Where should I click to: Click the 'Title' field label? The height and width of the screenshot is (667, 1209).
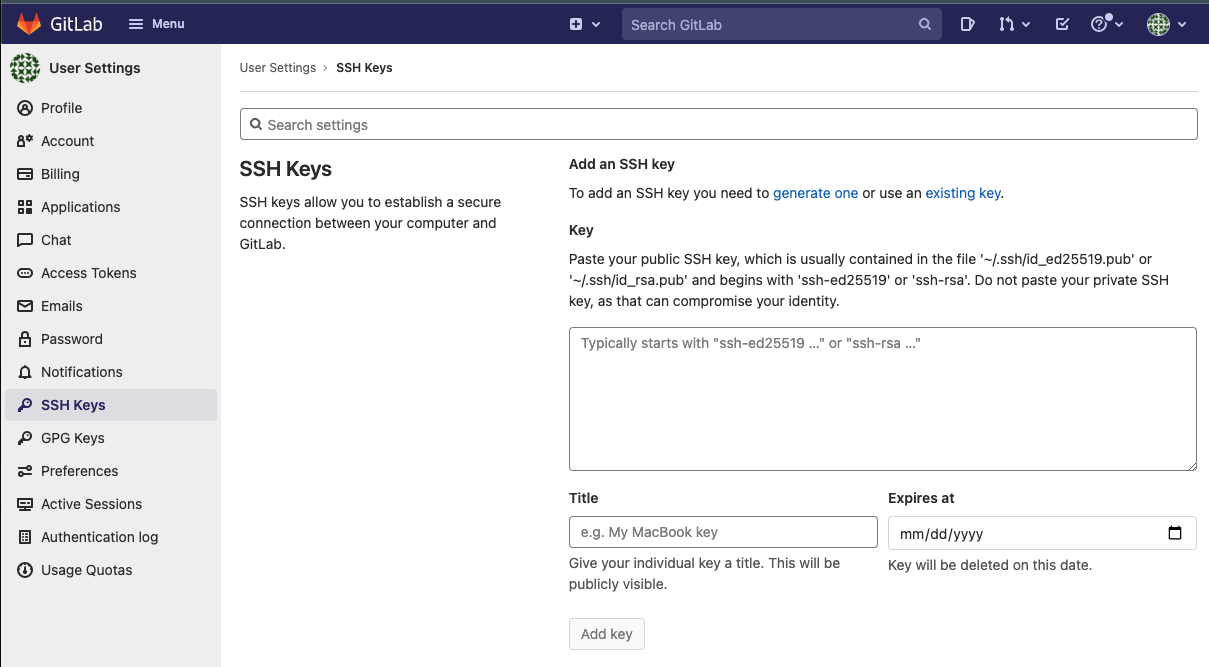click(x=584, y=498)
